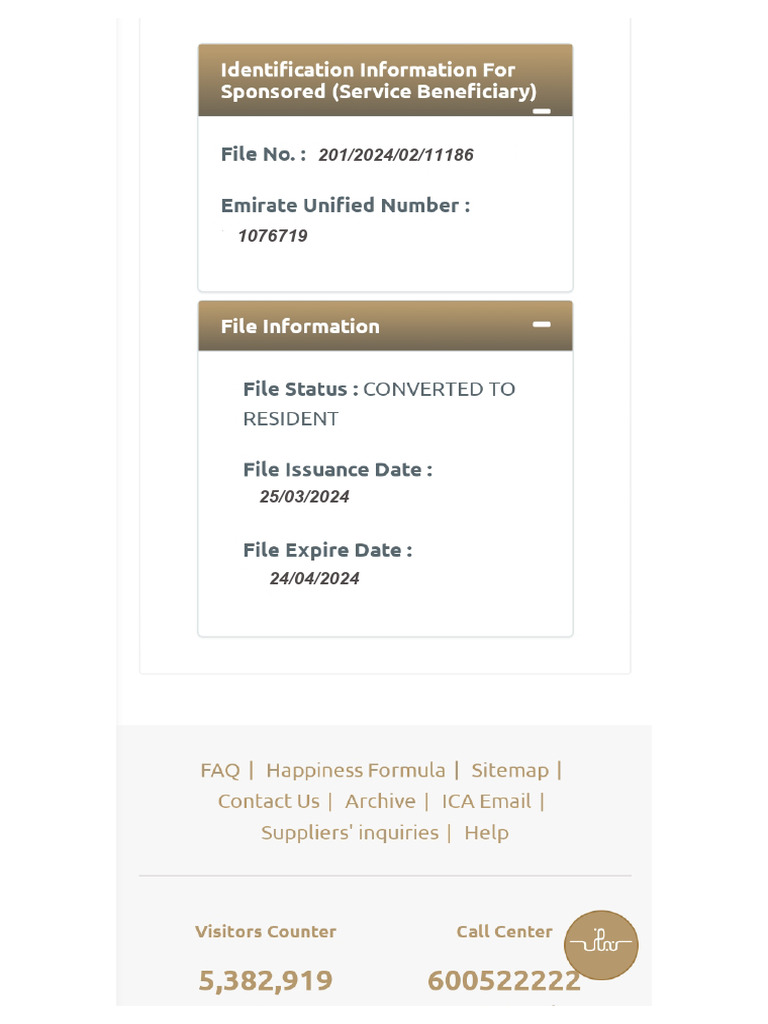Open the floating chat assistant icon
This screenshot has height=1024, width=768.
point(600,944)
